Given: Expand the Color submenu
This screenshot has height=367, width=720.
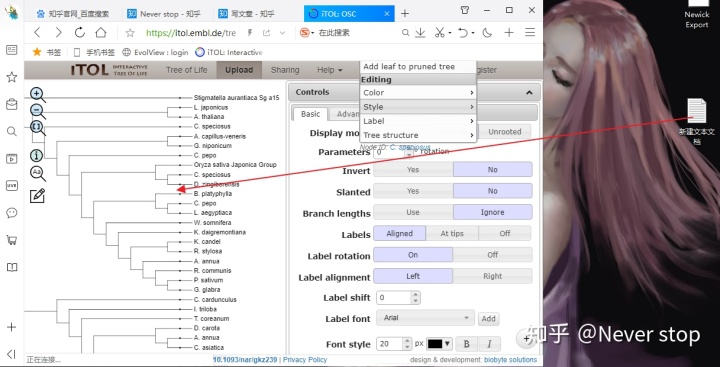Looking at the screenshot, I should point(418,92).
